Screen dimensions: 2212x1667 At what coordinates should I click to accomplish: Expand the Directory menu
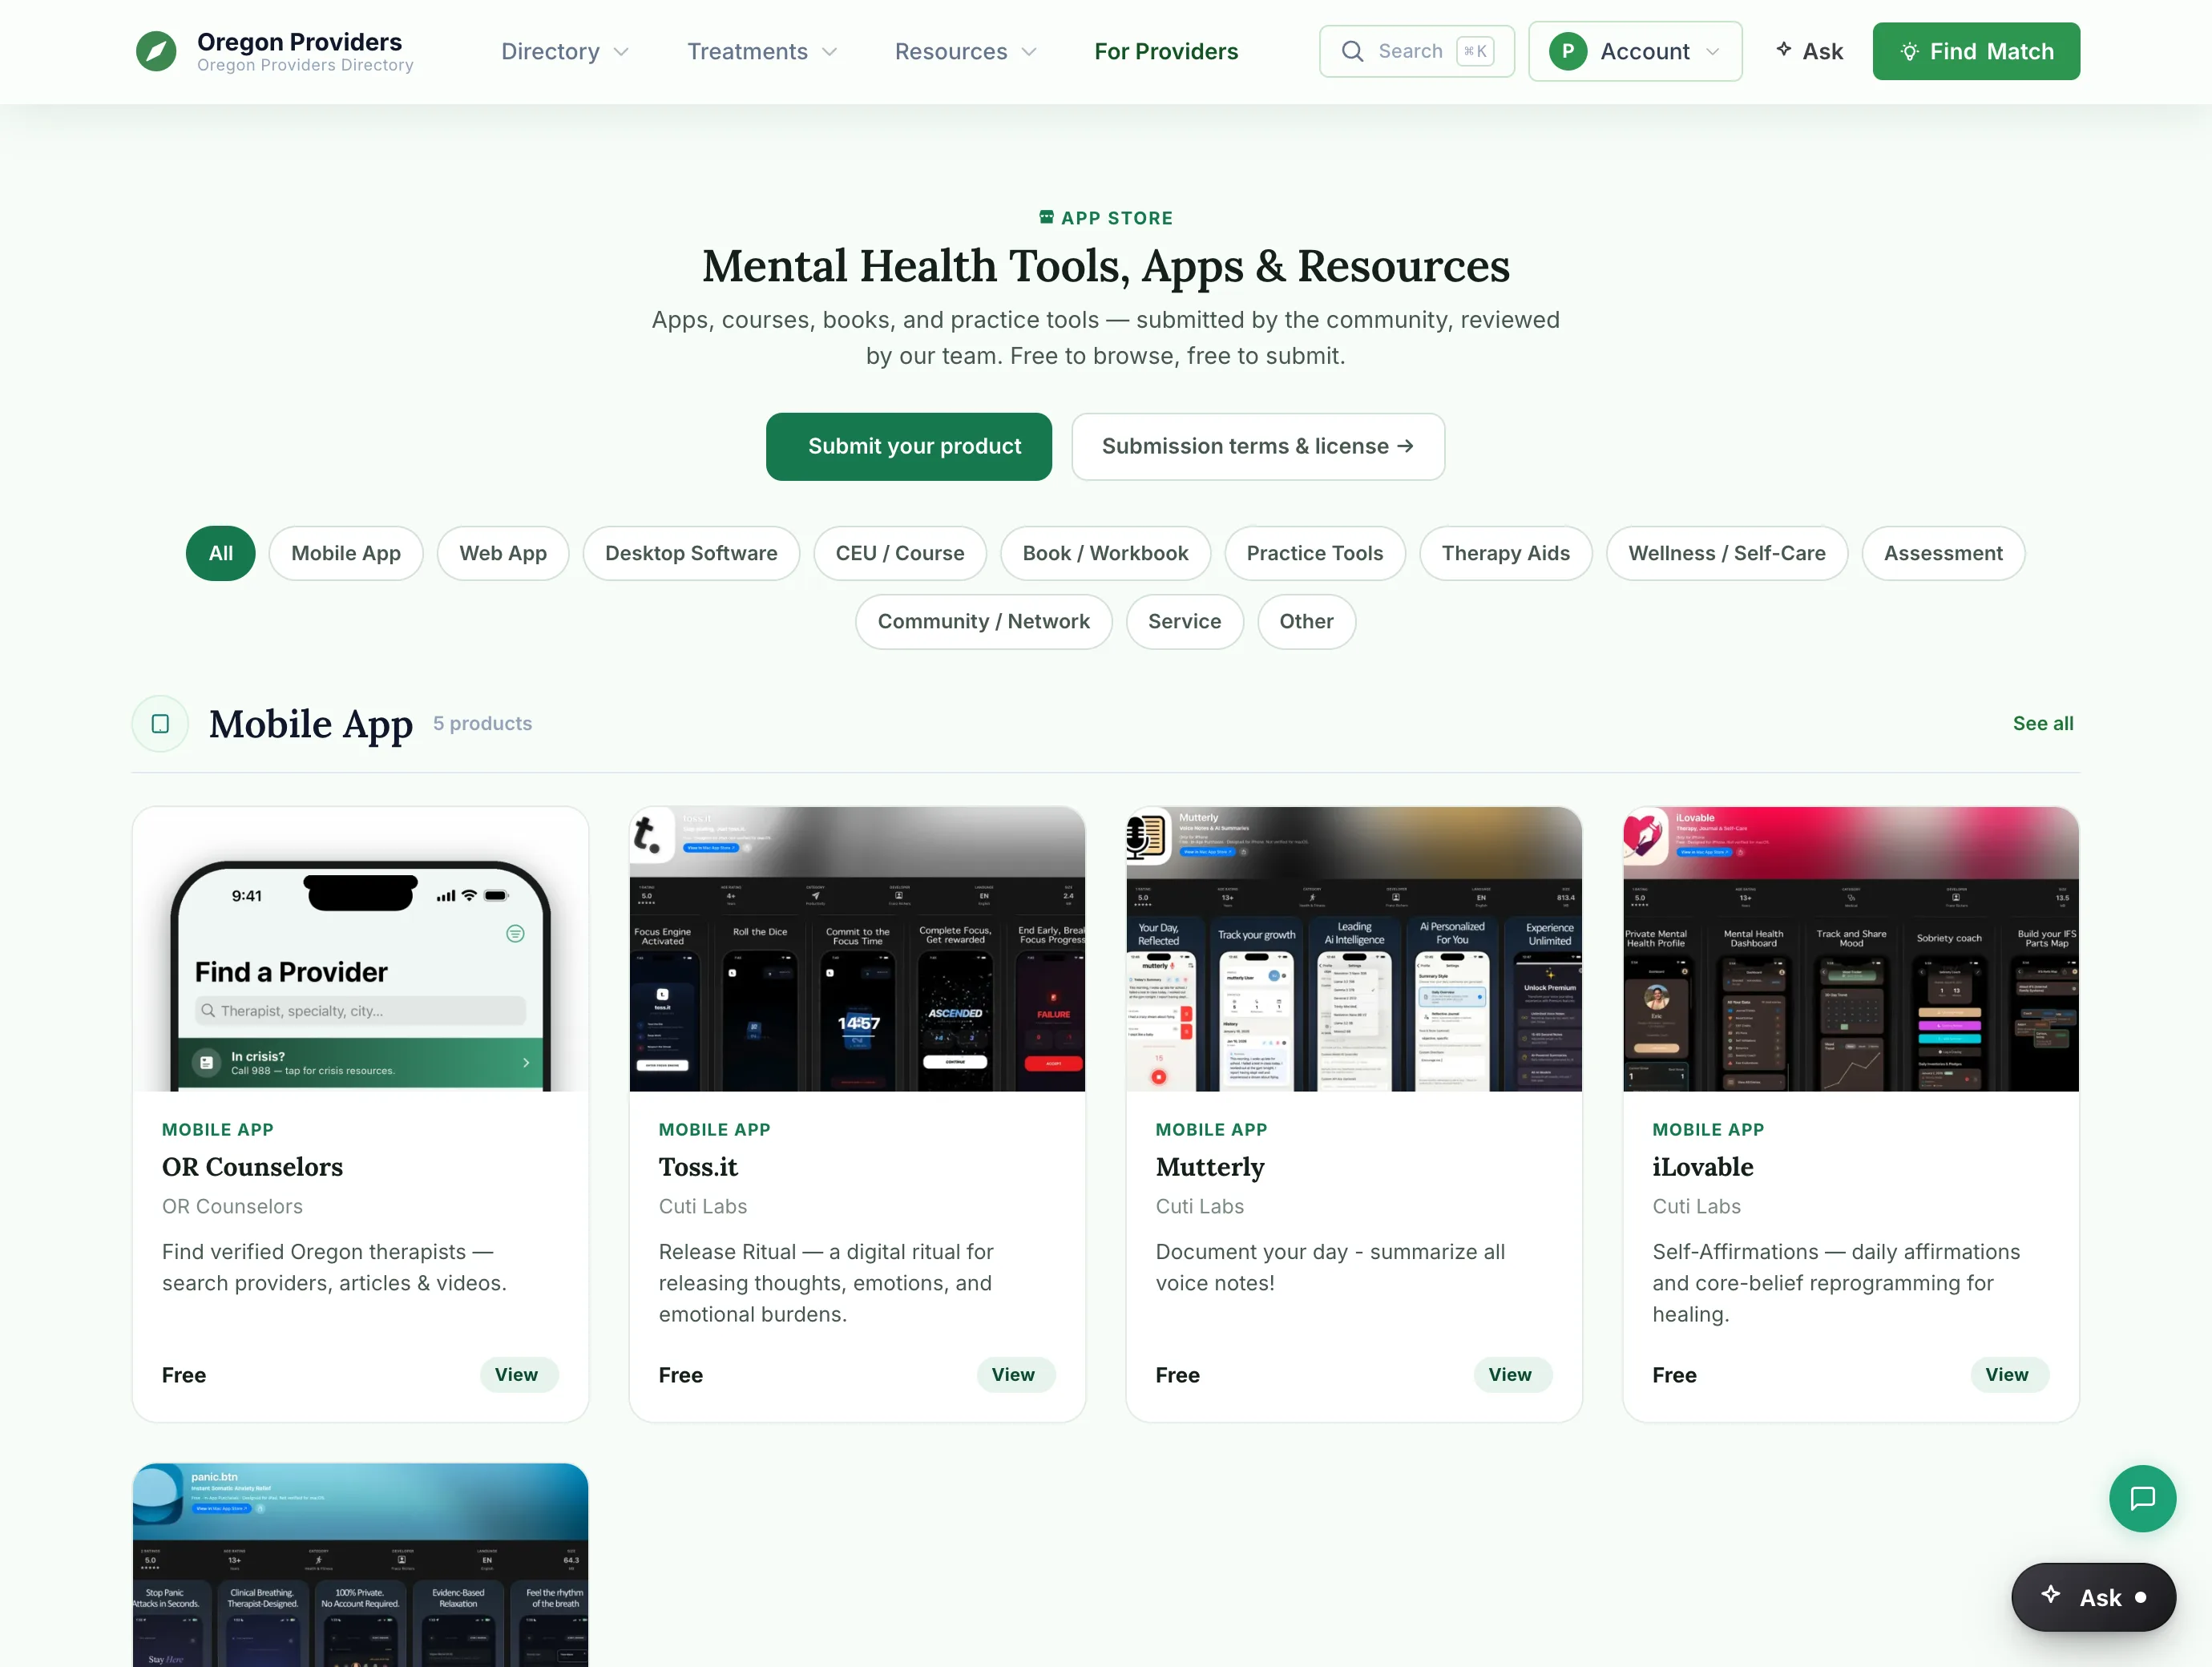pos(565,51)
